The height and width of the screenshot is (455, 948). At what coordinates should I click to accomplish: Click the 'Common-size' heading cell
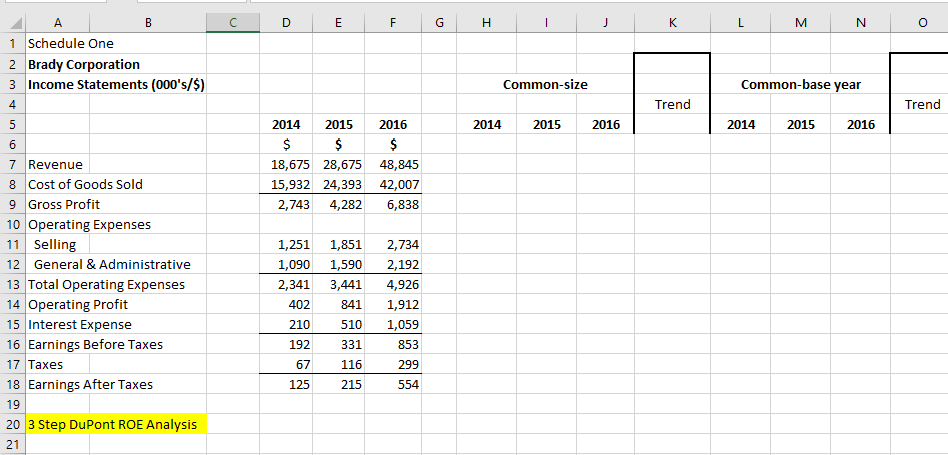click(x=545, y=85)
